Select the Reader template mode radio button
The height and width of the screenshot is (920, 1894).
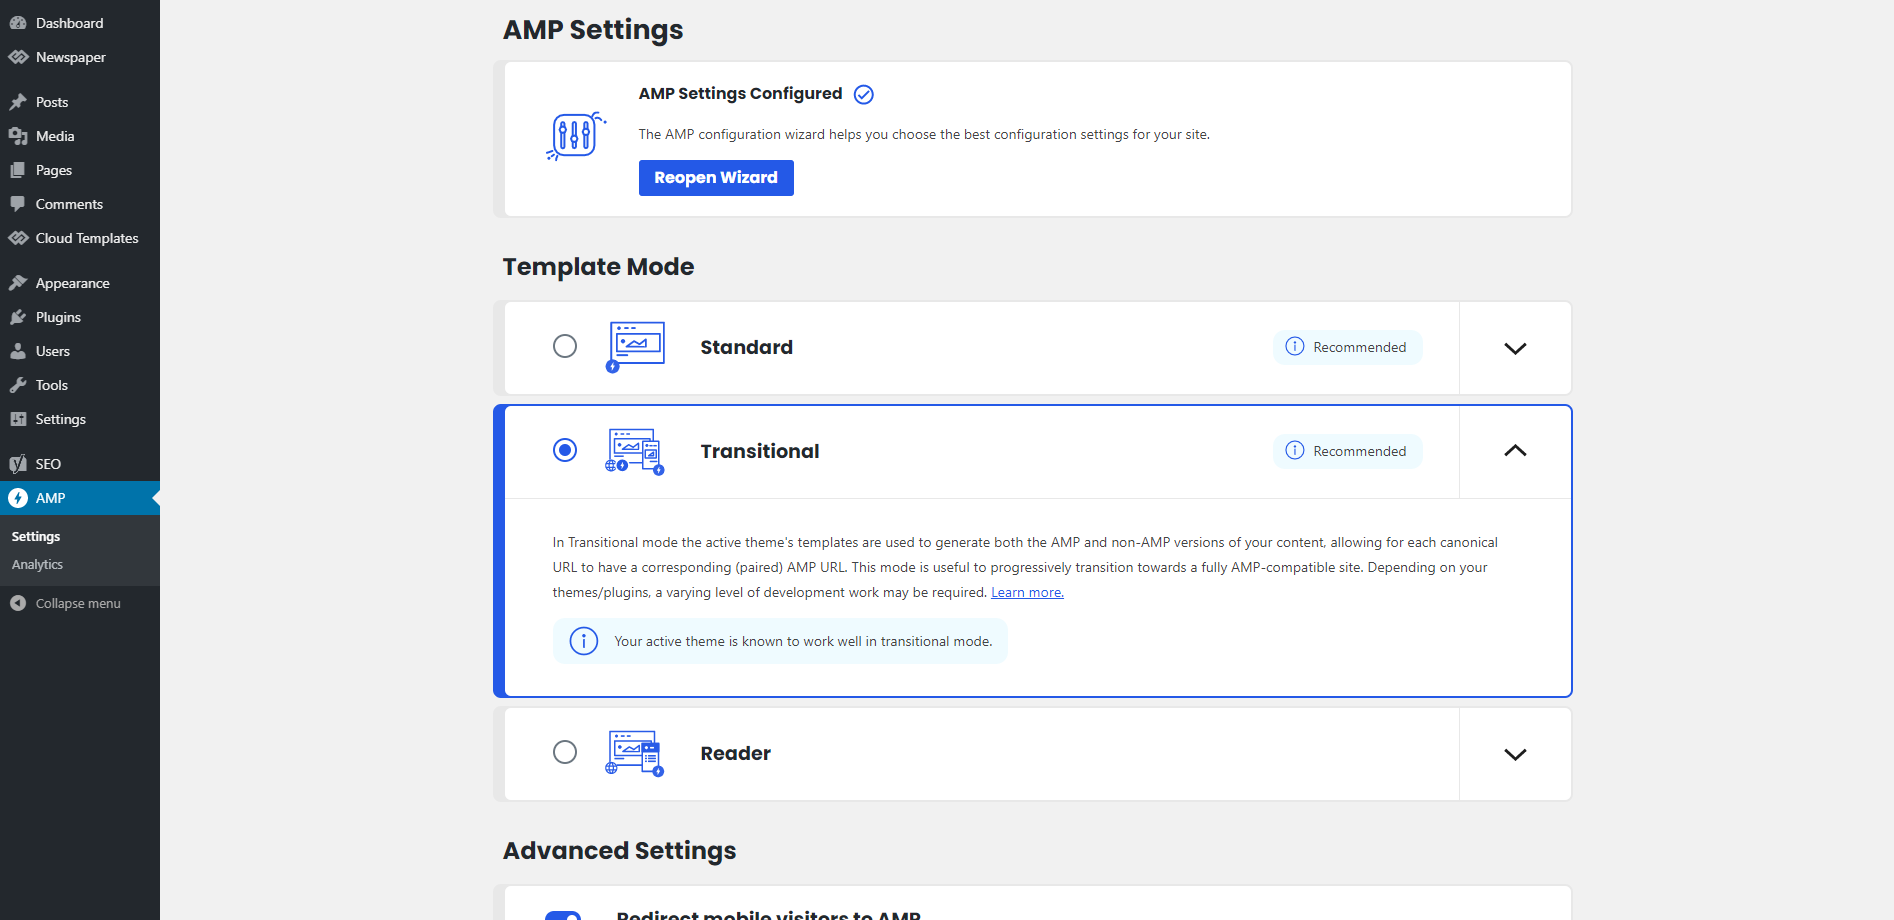pos(565,752)
